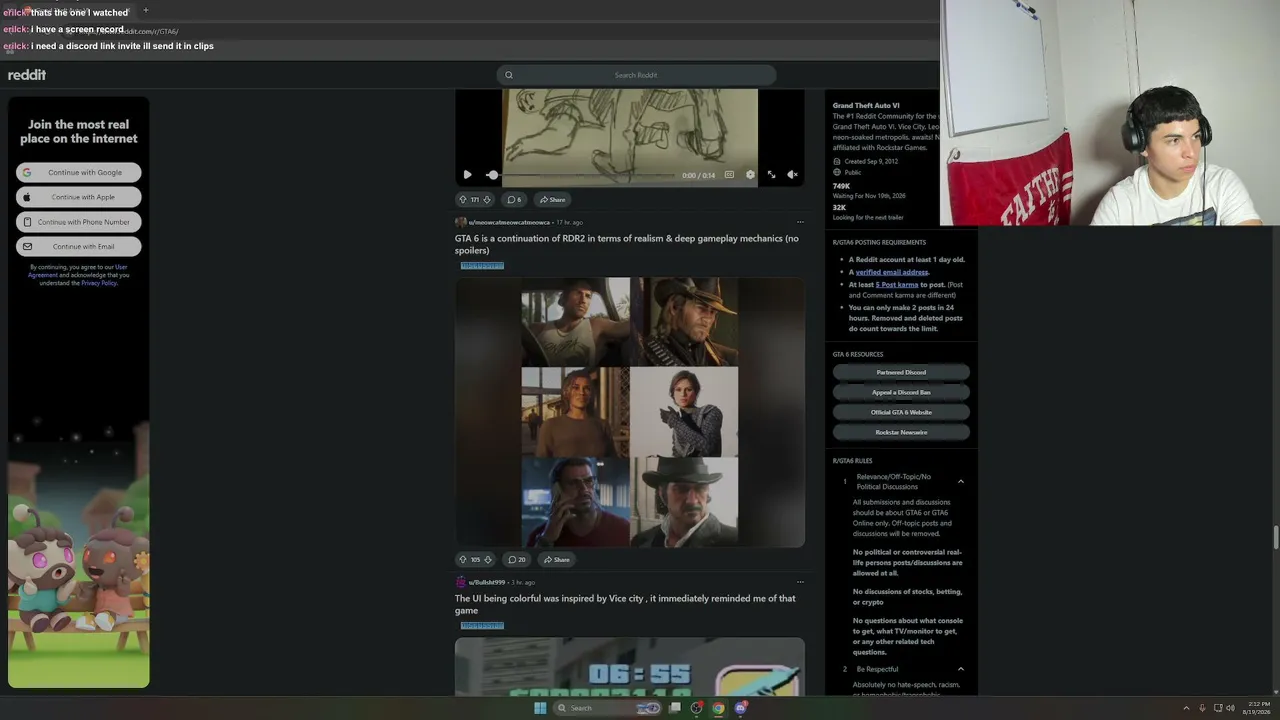The width and height of the screenshot is (1280, 720).
Task: Open the Vice city UI post title
Action: click(625, 604)
